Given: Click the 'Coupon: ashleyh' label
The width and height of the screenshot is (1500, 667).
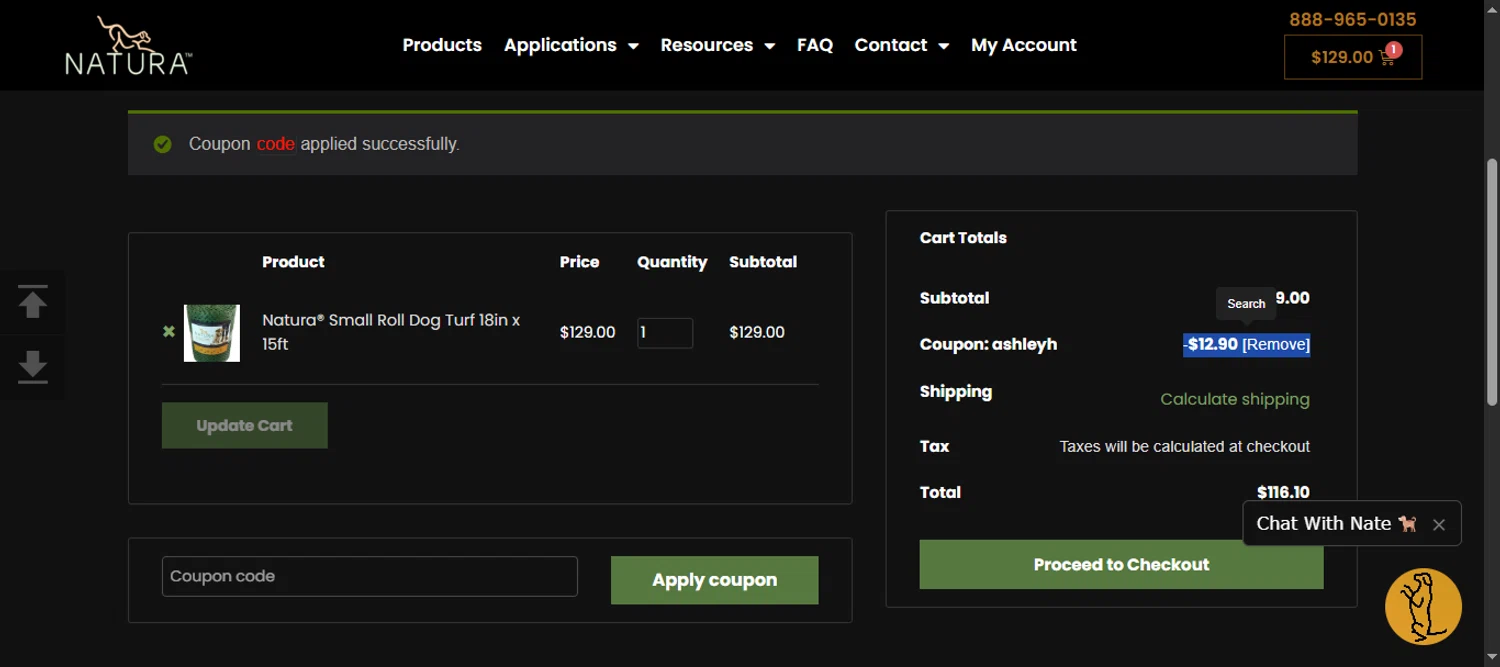Looking at the screenshot, I should [x=988, y=344].
